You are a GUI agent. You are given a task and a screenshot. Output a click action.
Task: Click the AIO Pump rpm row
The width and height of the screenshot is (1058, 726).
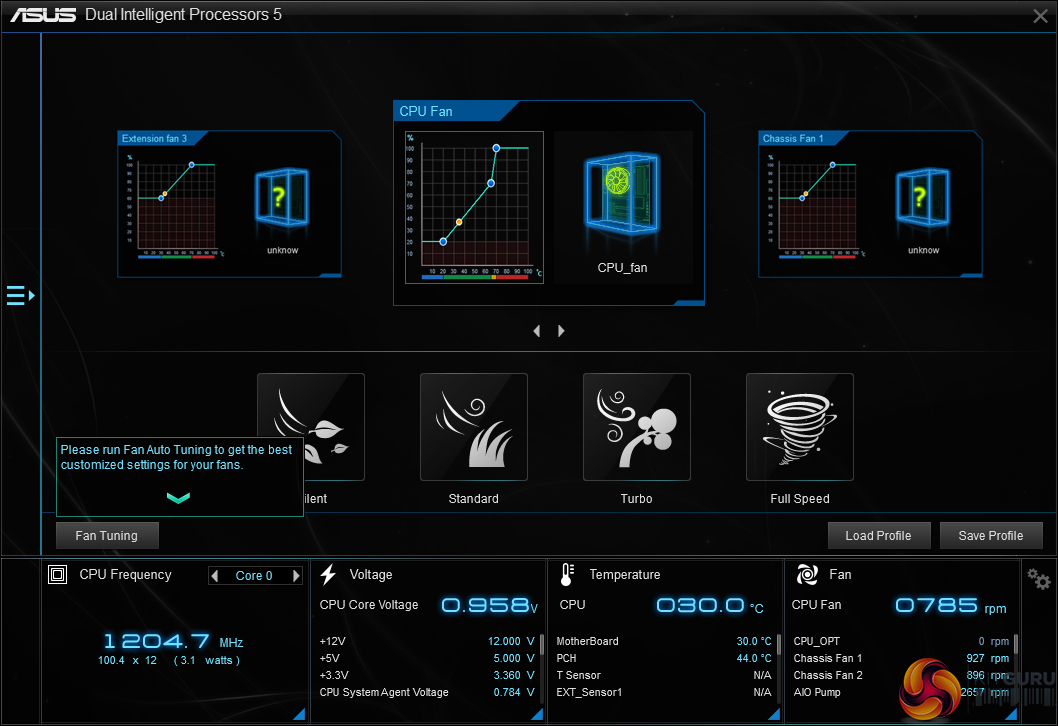point(901,692)
